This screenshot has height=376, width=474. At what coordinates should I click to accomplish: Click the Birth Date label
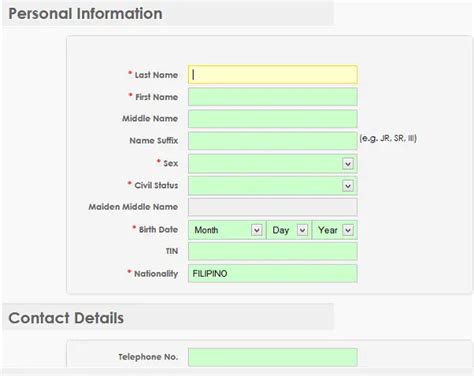pyautogui.click(x=158, y=229)
